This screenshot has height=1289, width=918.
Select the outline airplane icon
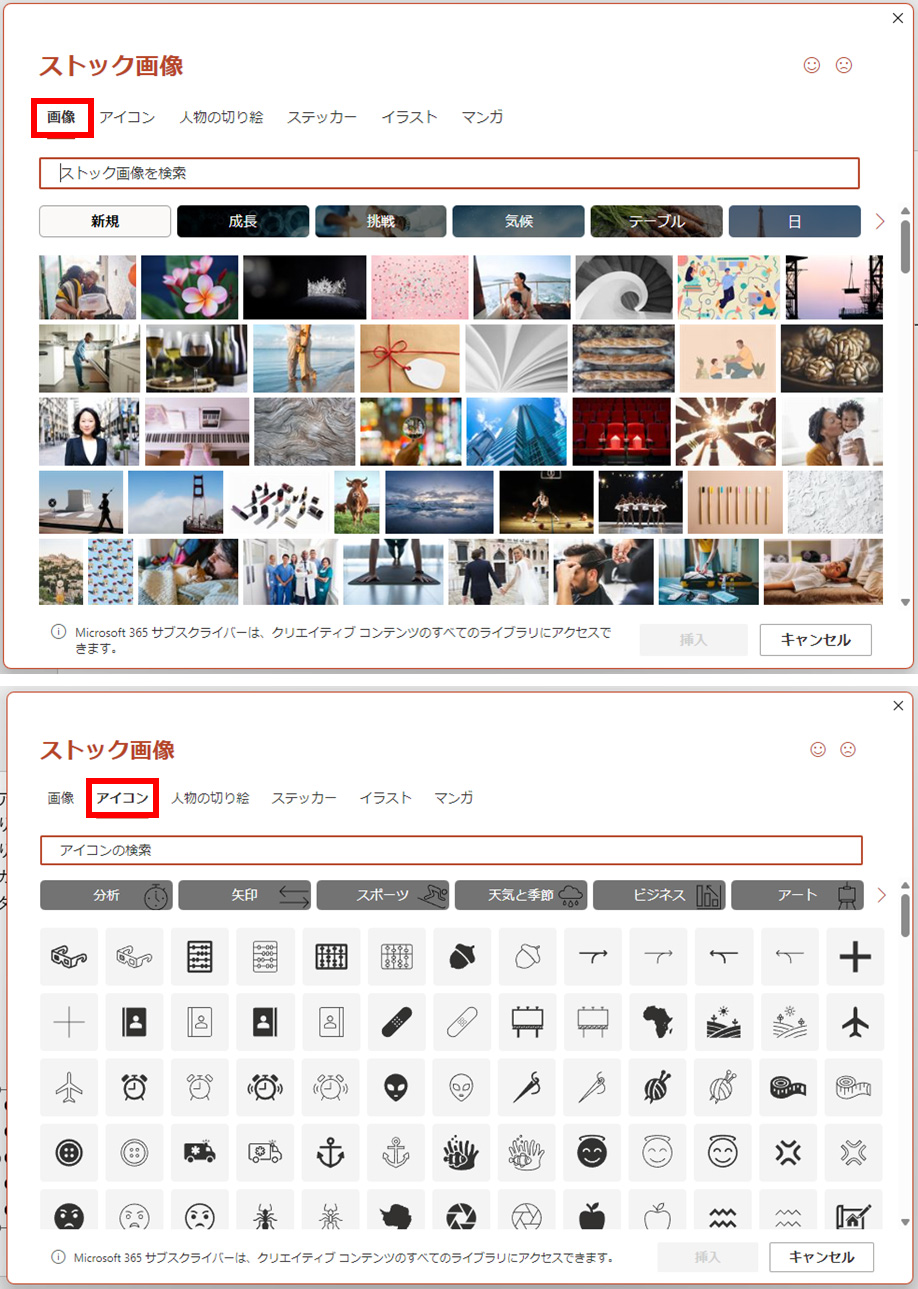coord(69,1087)
